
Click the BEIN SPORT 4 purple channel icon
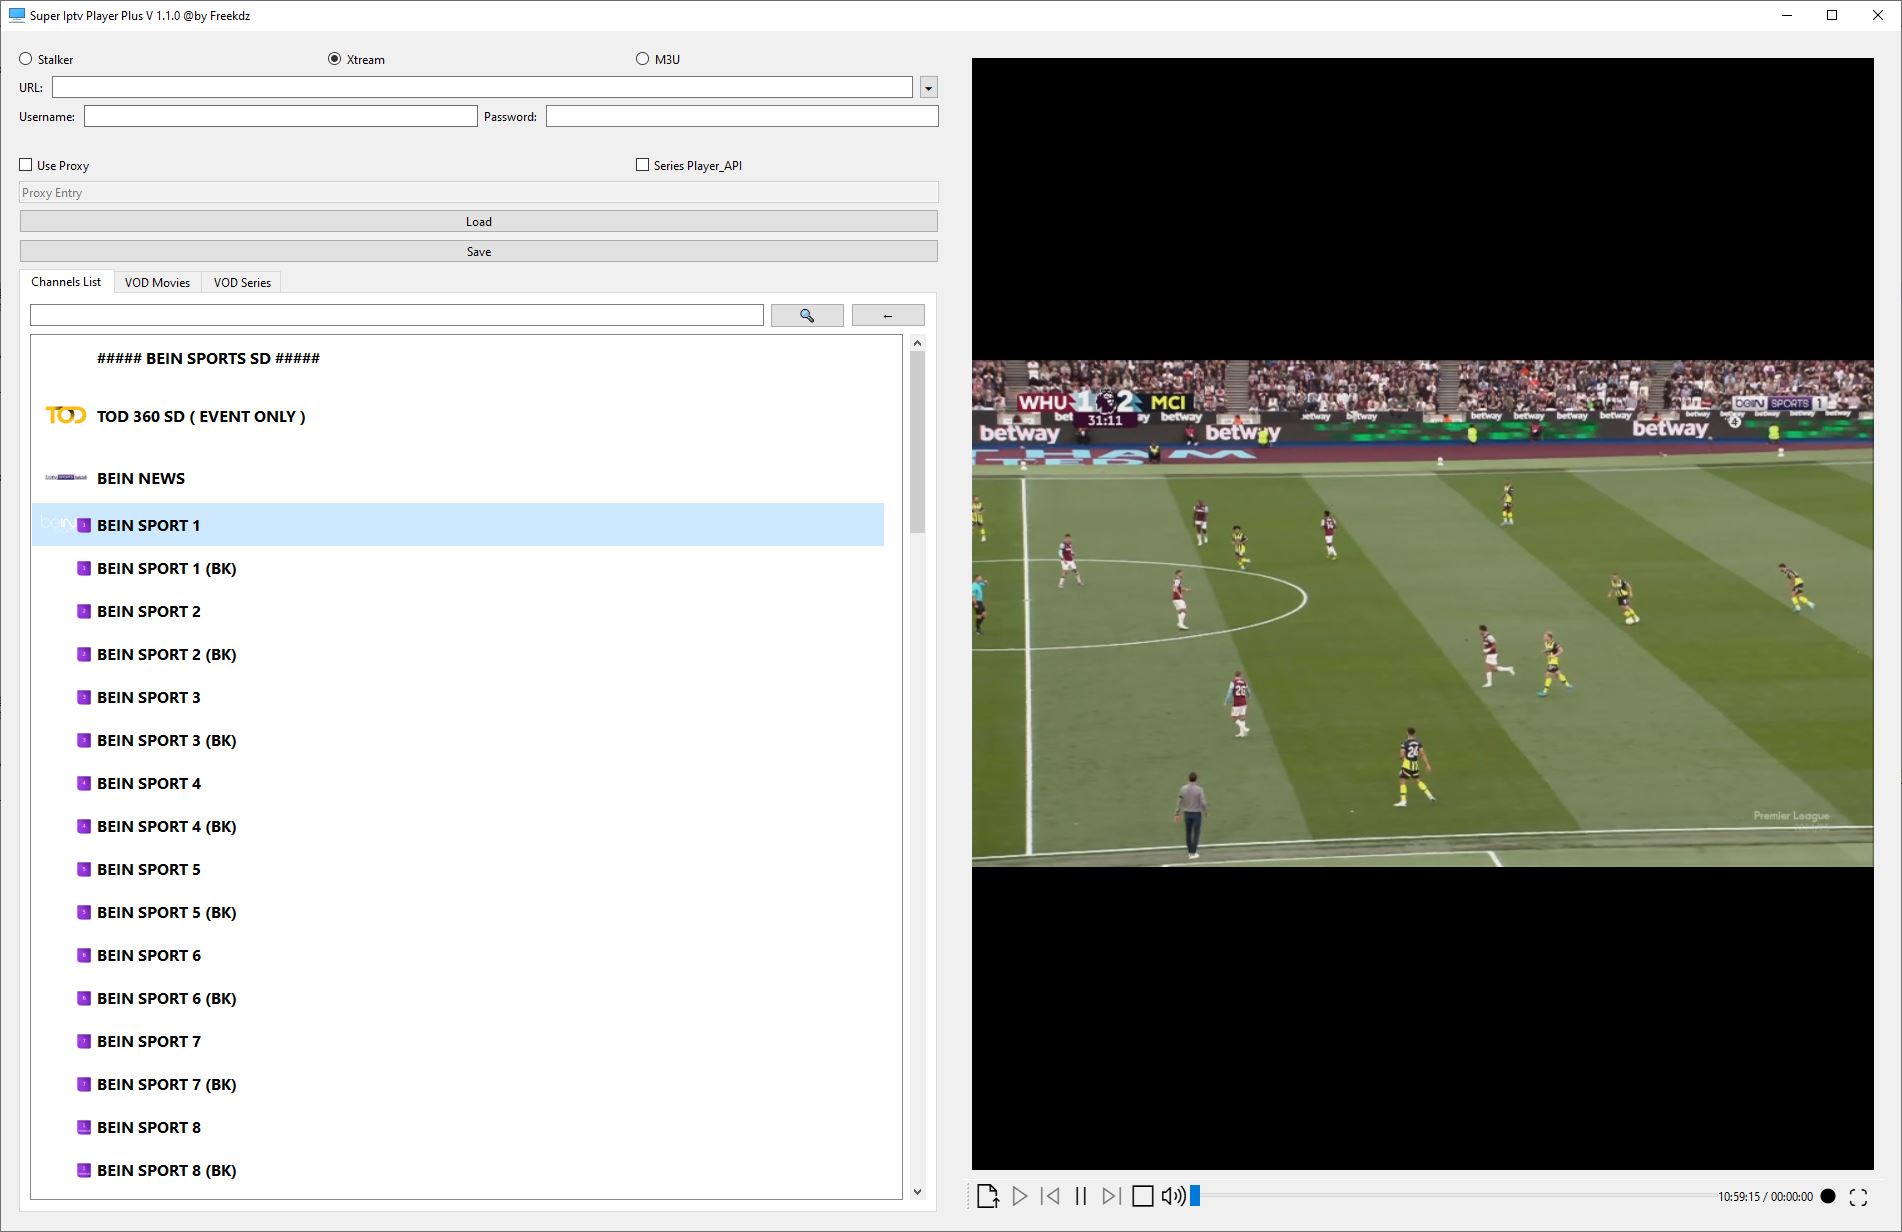tap(84, 783)
